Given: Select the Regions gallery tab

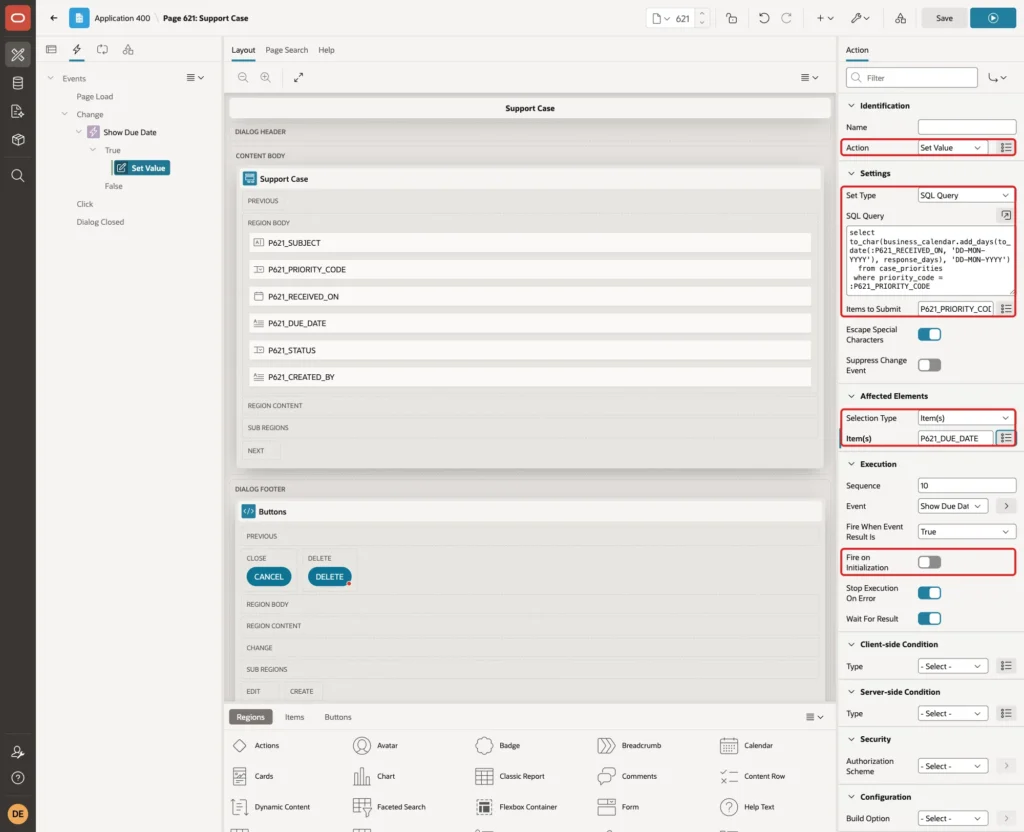Looking at the screenshot, I should [250, 717].
